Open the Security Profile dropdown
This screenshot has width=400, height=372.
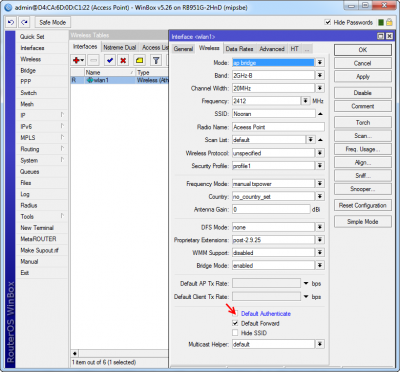click(x=320, y=166)
